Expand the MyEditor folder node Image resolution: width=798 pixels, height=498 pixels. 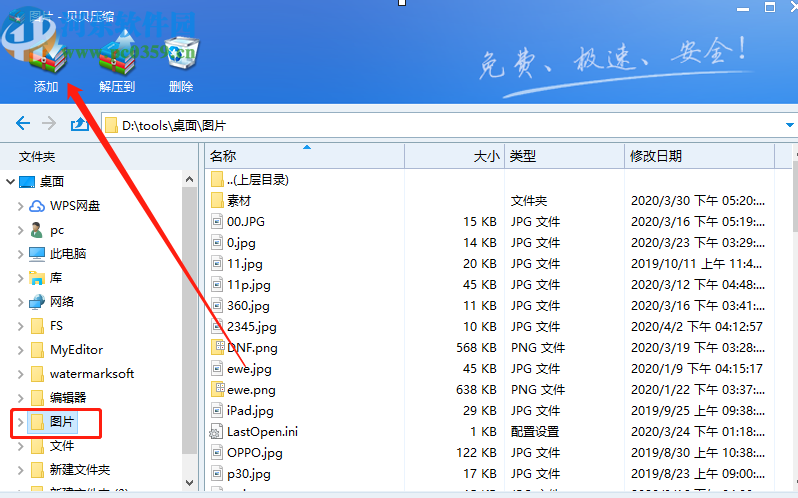click(x=20, y=350)
